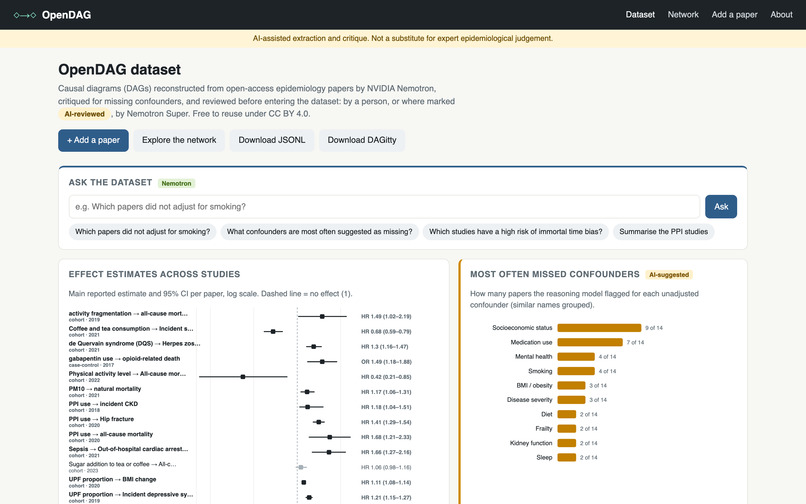Go to the Network nav item
The height and width of the screenshot is (504, 806).
(683, 14)
